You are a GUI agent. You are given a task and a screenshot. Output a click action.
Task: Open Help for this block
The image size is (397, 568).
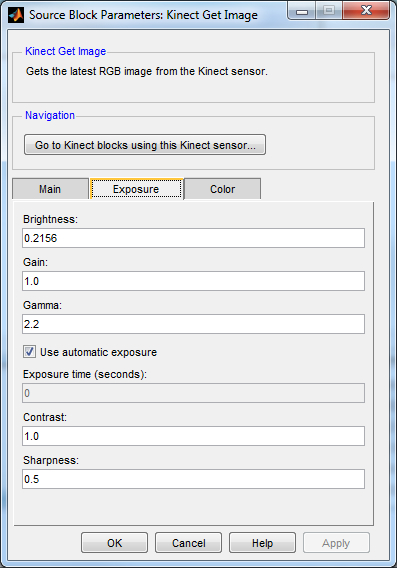262,543
